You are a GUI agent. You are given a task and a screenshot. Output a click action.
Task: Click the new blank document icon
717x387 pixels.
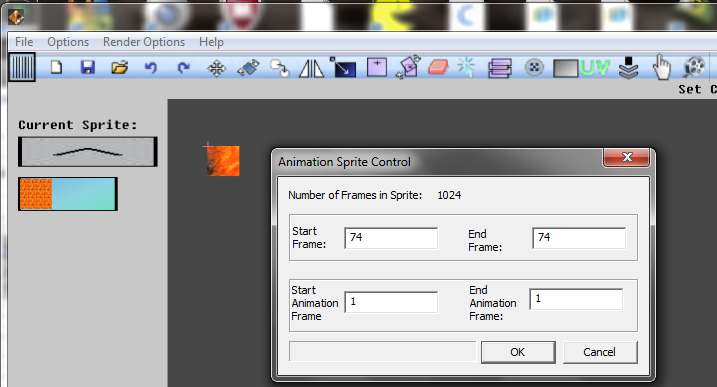click(56, 68)
